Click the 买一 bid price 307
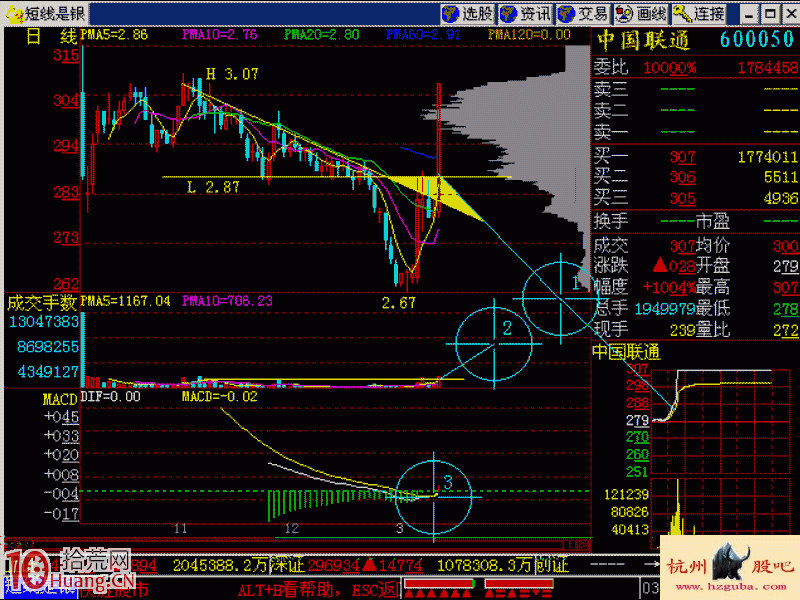The image size is (800, 600). [683, 157]
